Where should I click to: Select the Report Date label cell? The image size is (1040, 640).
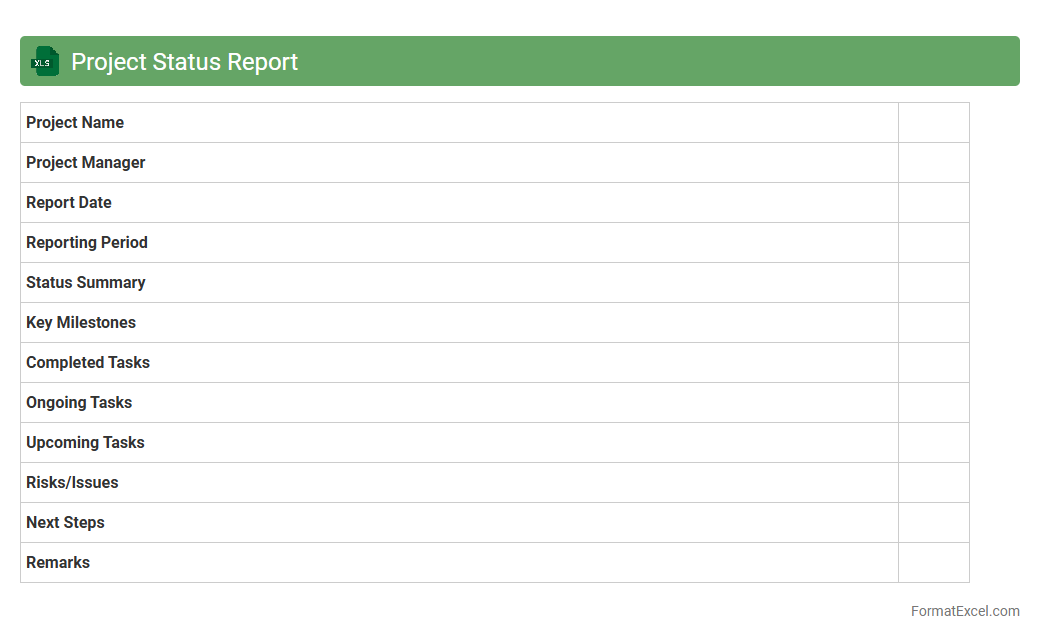point(69,203)
